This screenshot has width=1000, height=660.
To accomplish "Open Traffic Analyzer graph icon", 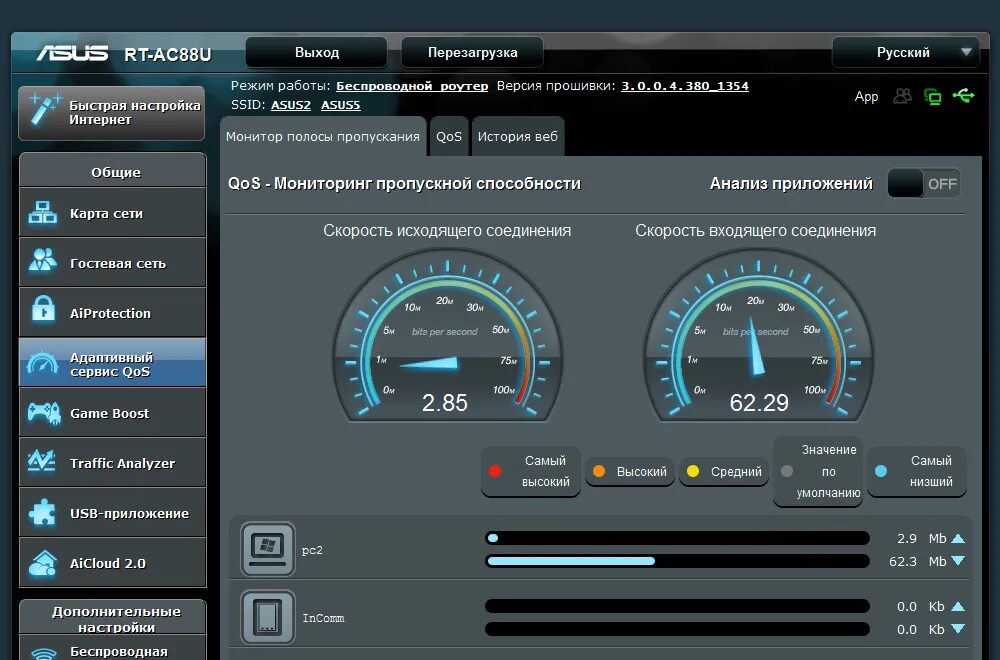I will [x=42, y=462].
